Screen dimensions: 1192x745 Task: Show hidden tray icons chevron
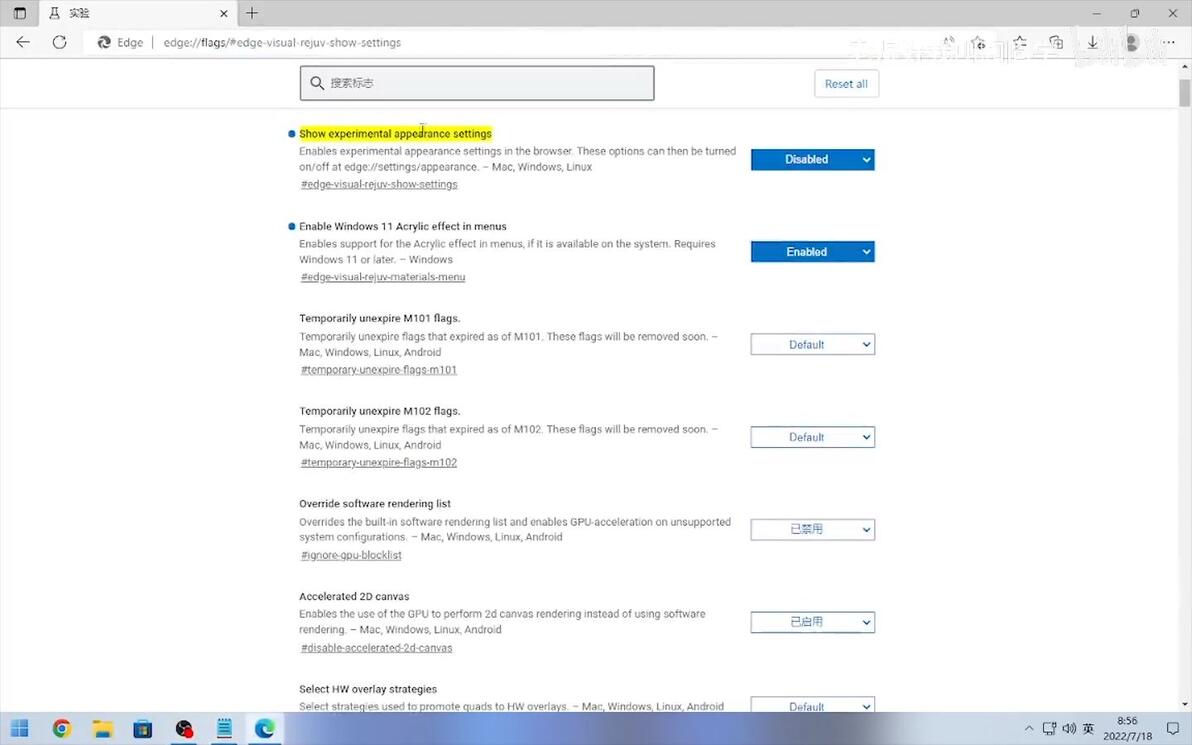pos(1029,728)
